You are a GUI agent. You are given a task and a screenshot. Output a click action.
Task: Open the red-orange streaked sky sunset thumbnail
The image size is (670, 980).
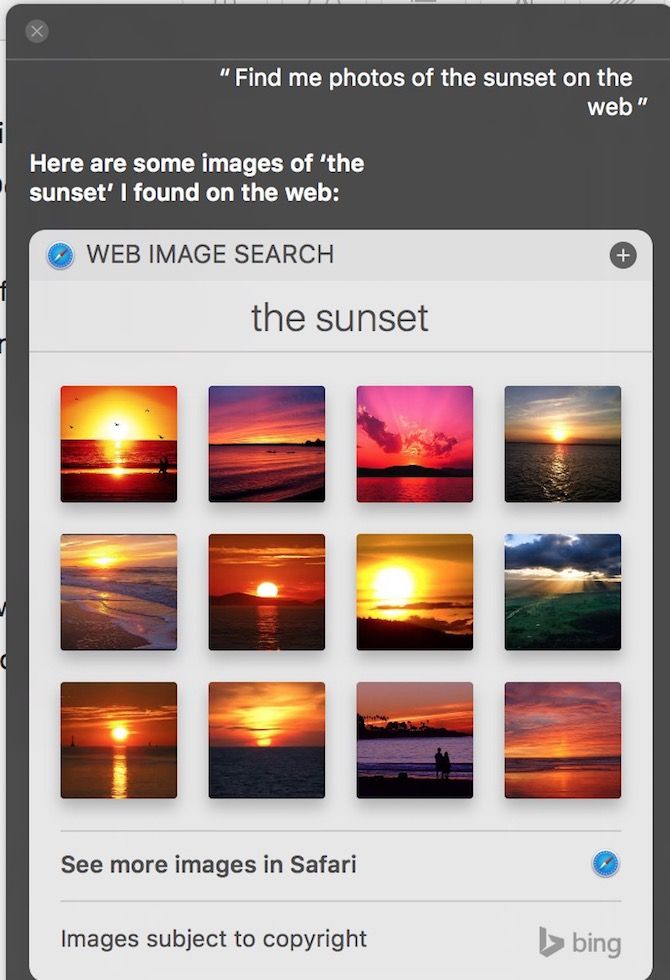click(563, 740)
